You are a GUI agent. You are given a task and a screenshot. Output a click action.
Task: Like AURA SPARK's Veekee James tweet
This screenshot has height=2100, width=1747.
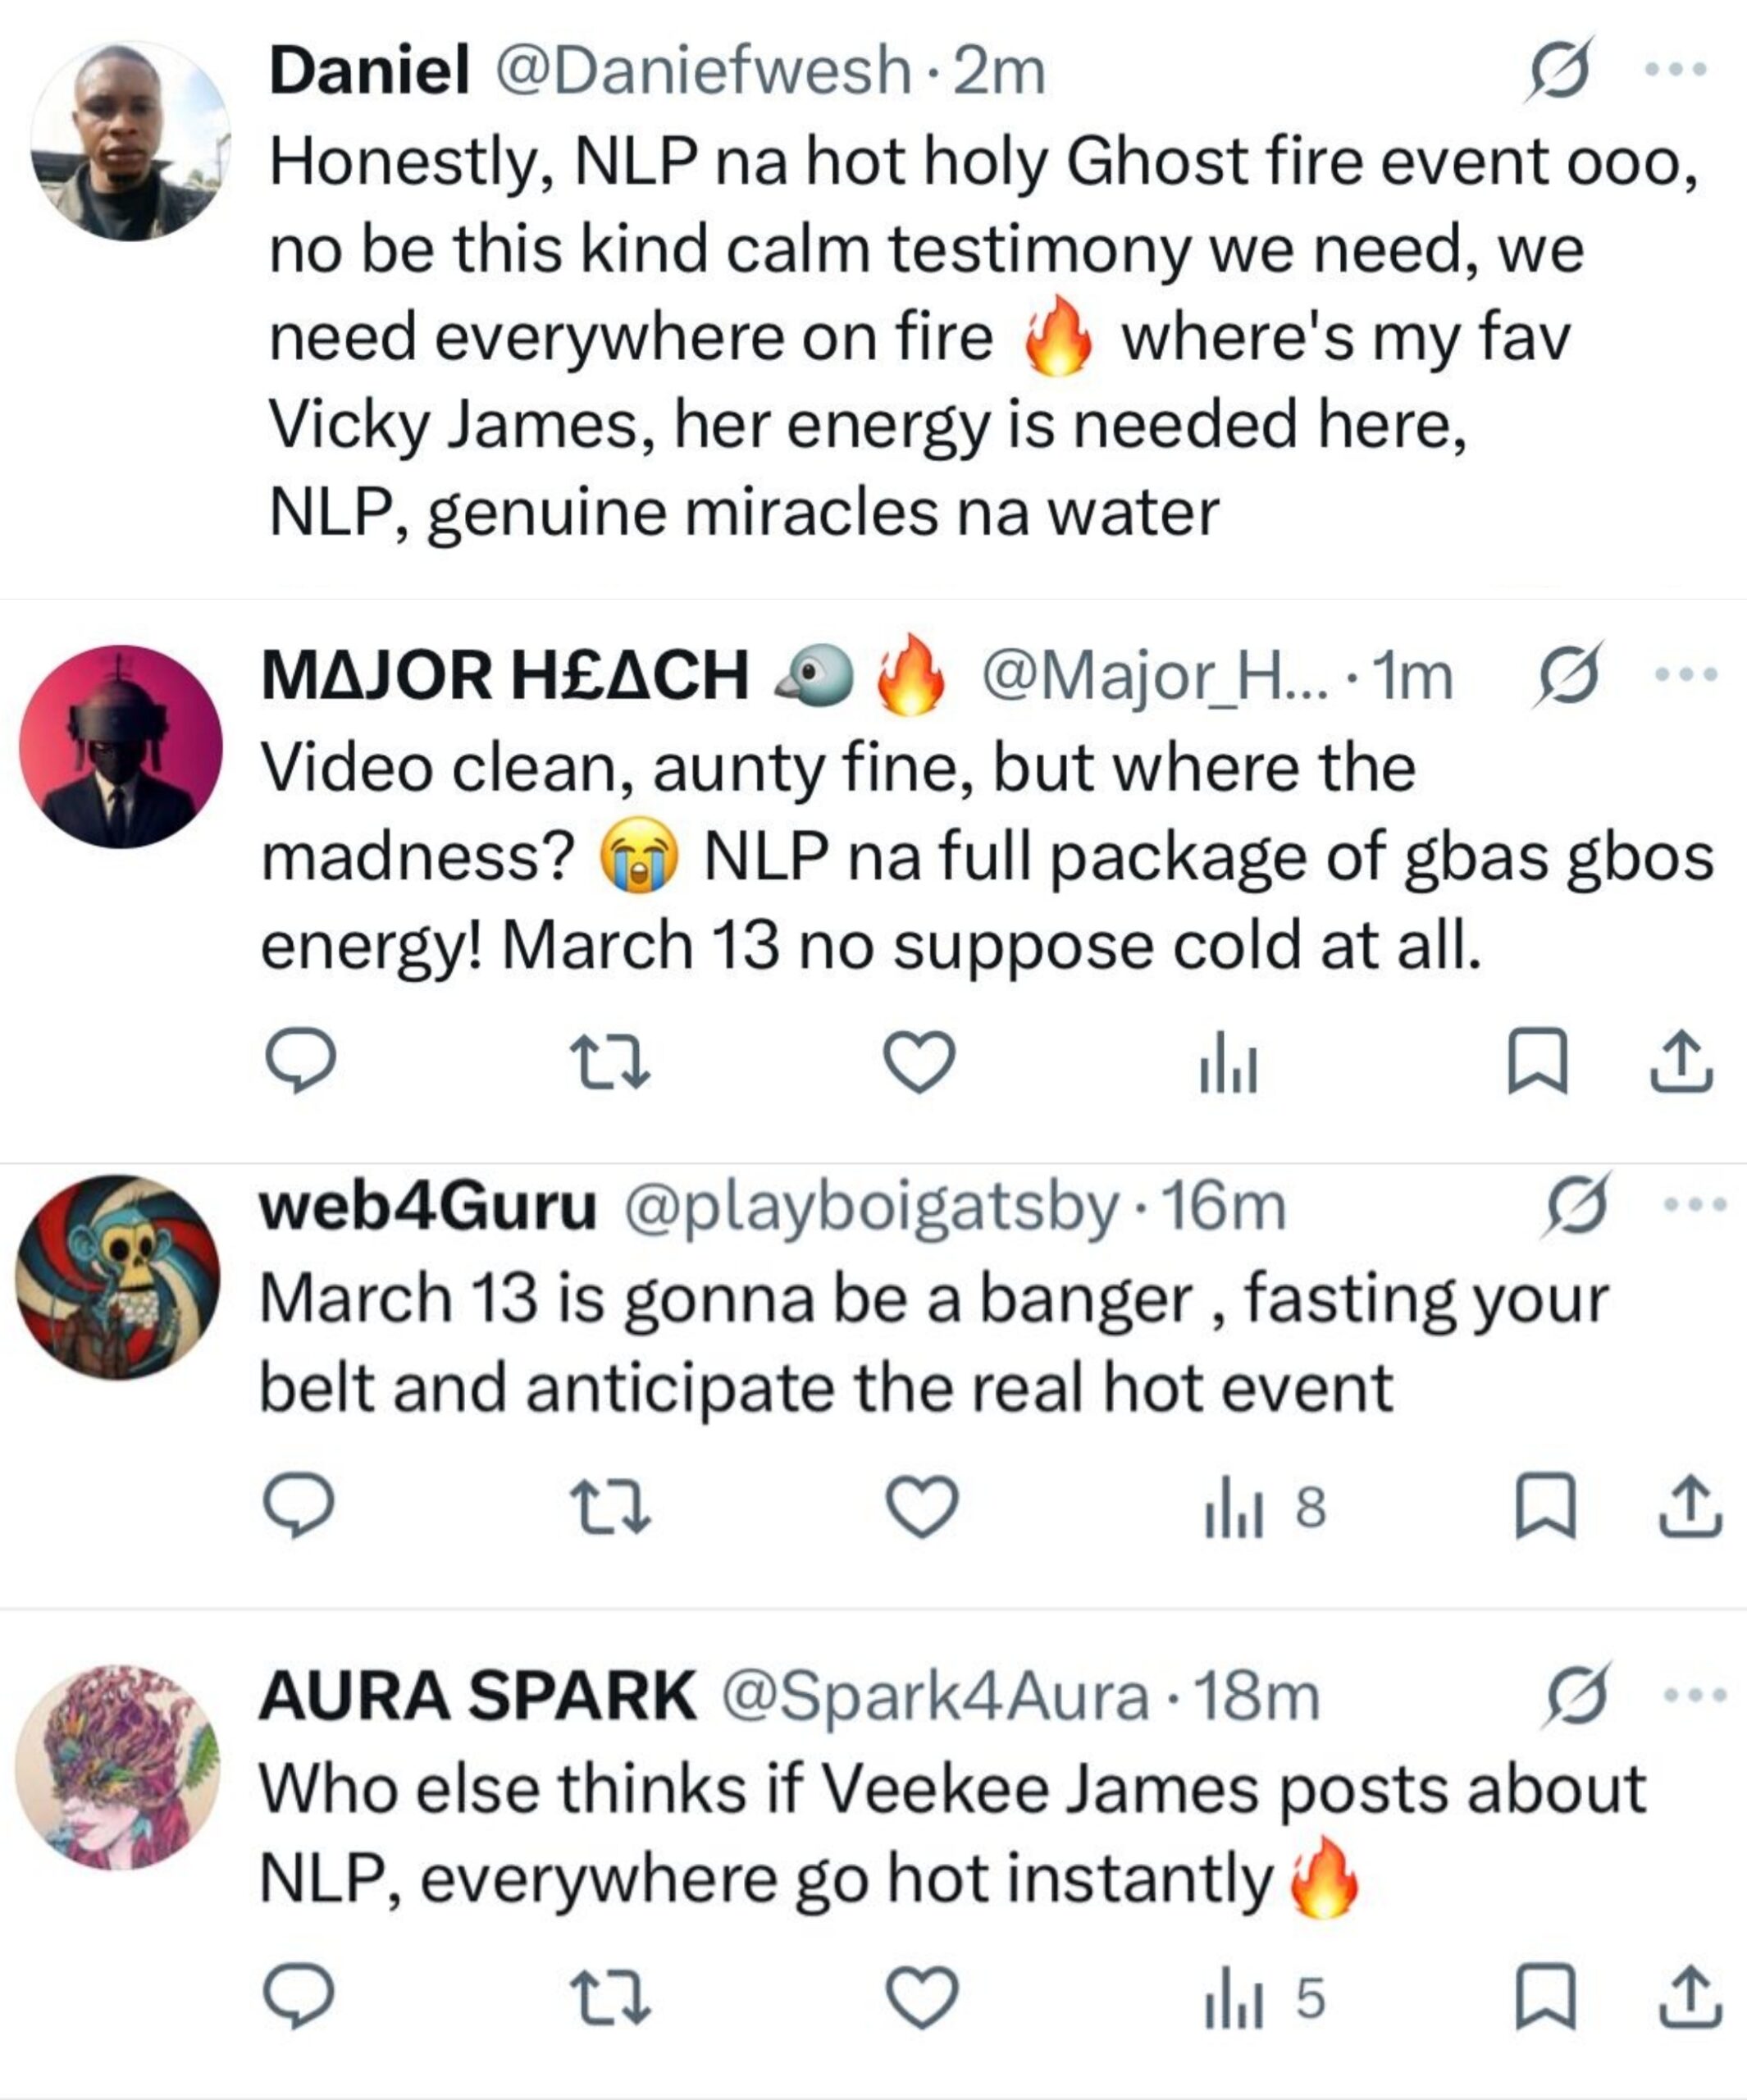pyautogui.click(x=922, y=1999)
